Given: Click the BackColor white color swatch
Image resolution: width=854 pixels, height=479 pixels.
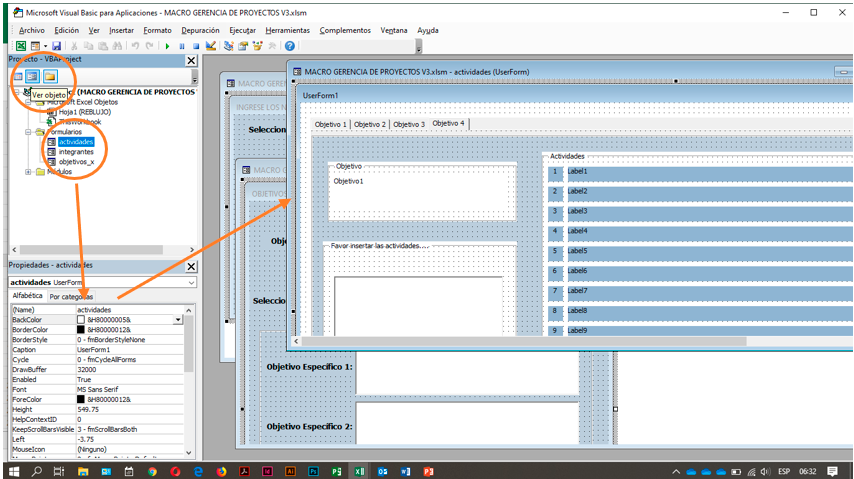Looking at the screenshot, I should [81, 320].
